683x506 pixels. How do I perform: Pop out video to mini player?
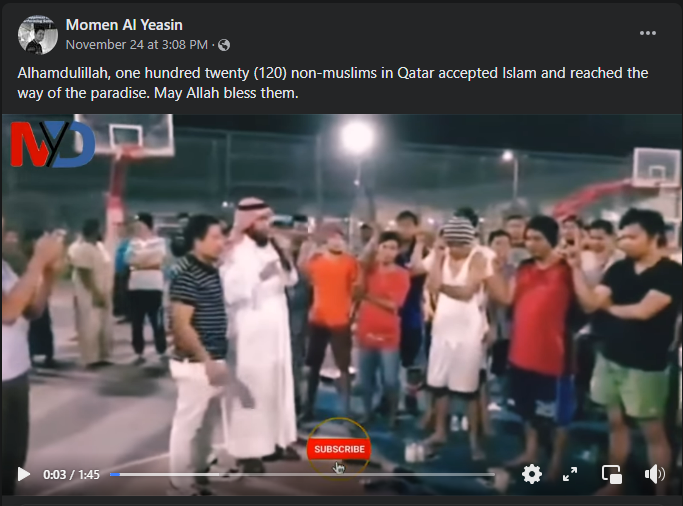tap(612, 474)
